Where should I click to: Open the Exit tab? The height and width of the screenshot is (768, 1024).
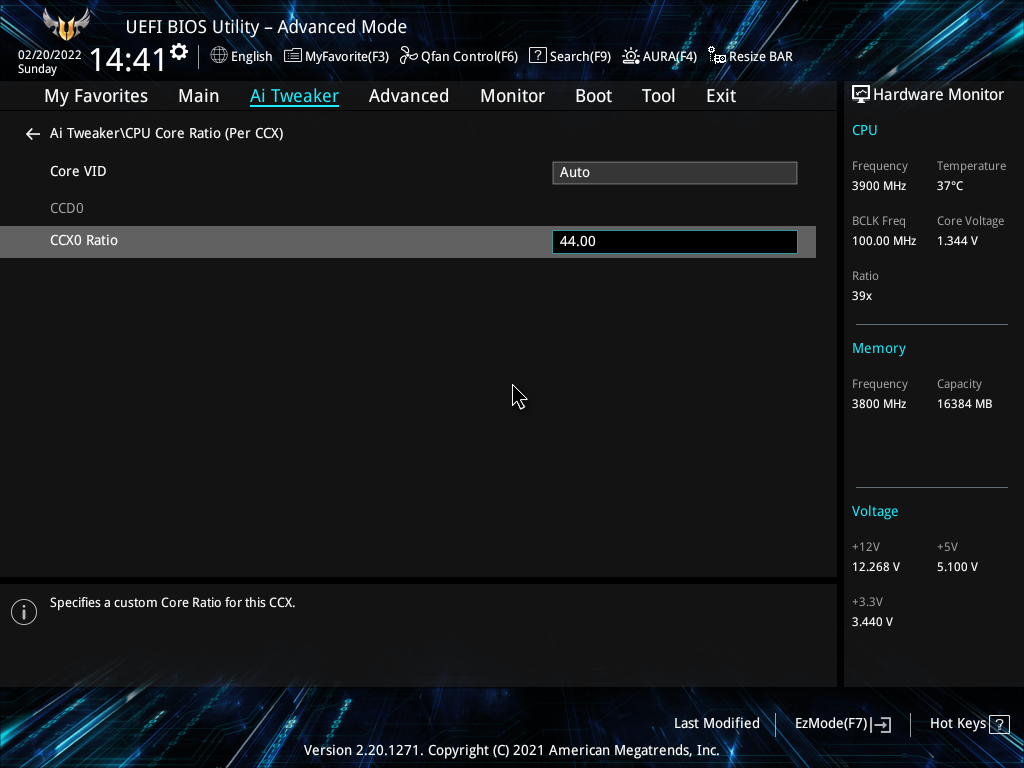(721, 96)
